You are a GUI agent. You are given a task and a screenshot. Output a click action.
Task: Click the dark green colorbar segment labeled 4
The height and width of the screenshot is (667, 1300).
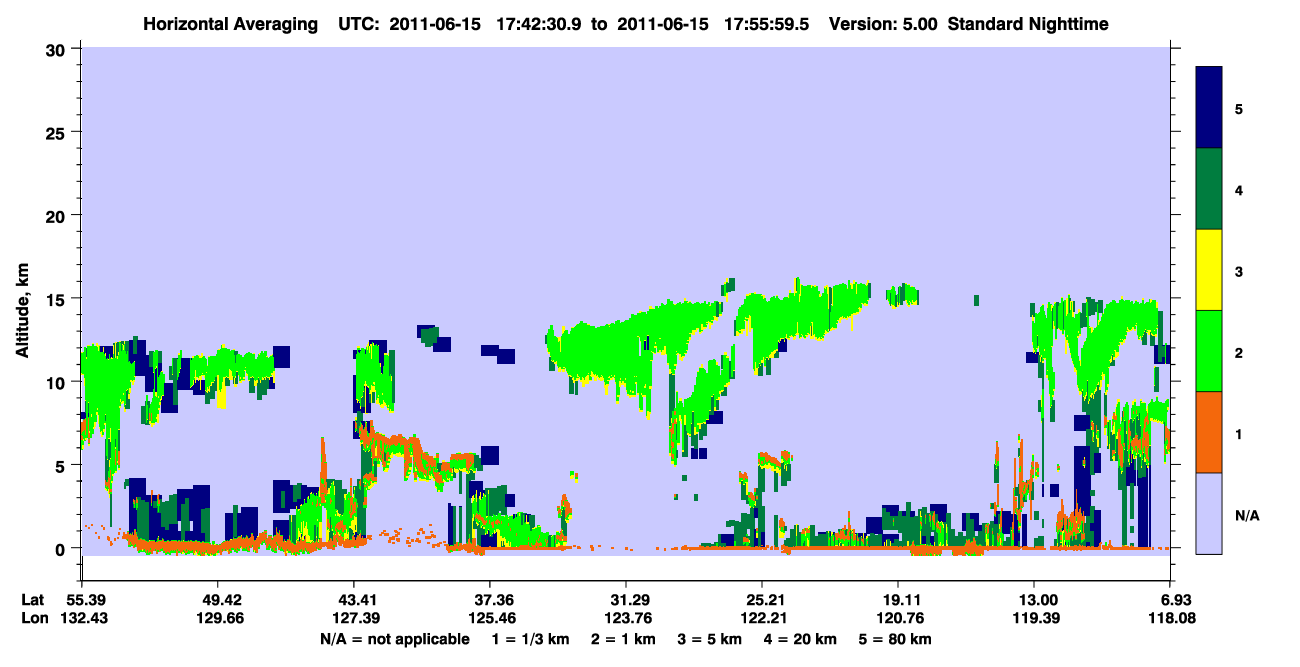pos(1209,189)
